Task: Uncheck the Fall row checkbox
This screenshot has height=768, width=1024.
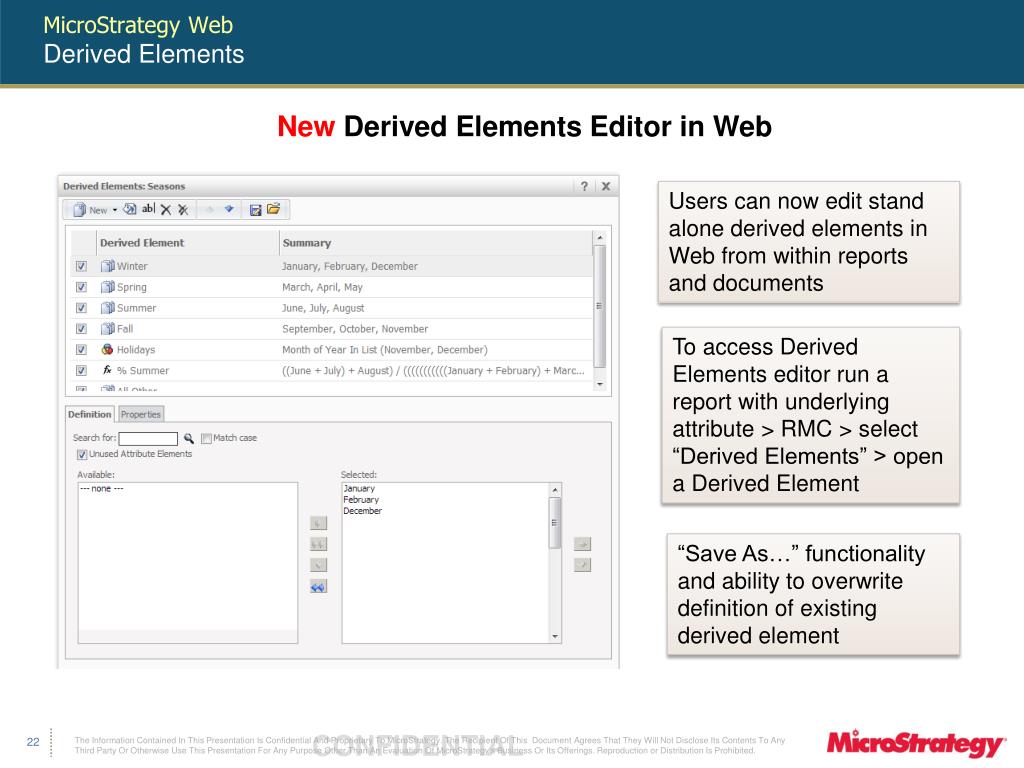Action: click(81, 328)
